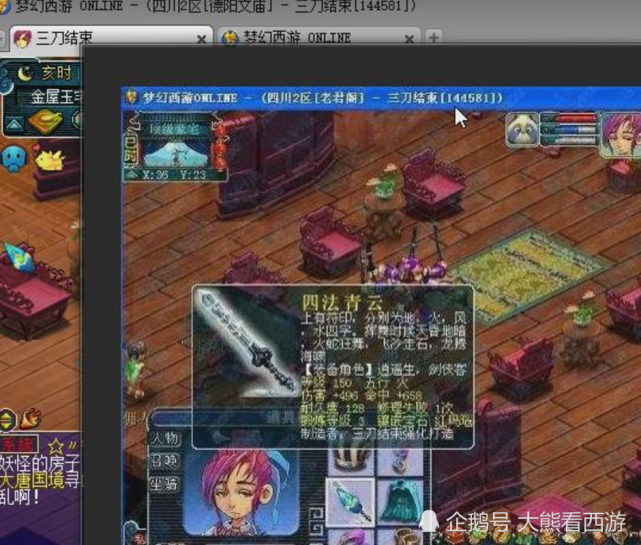The width and height of the screenshot is (641, 545).
Task: Collapse outer minimap with up-arrow icon
Action: (14, 123)
